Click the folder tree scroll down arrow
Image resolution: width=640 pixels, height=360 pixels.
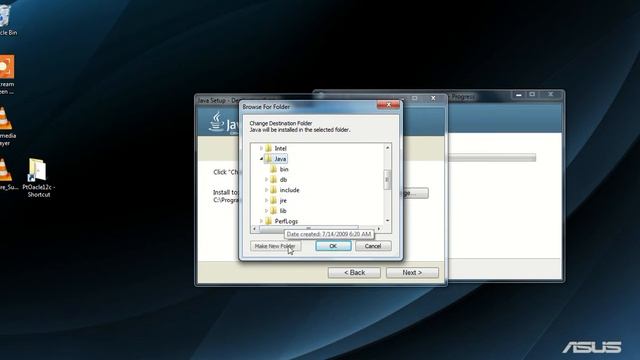[x=387, y=221]
